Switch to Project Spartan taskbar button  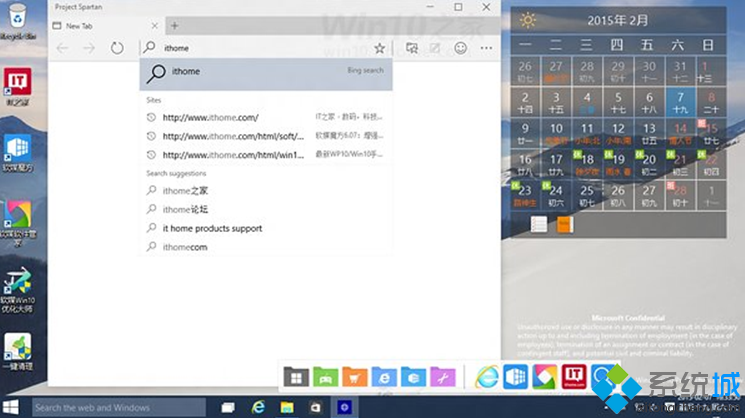click(344, 407)
